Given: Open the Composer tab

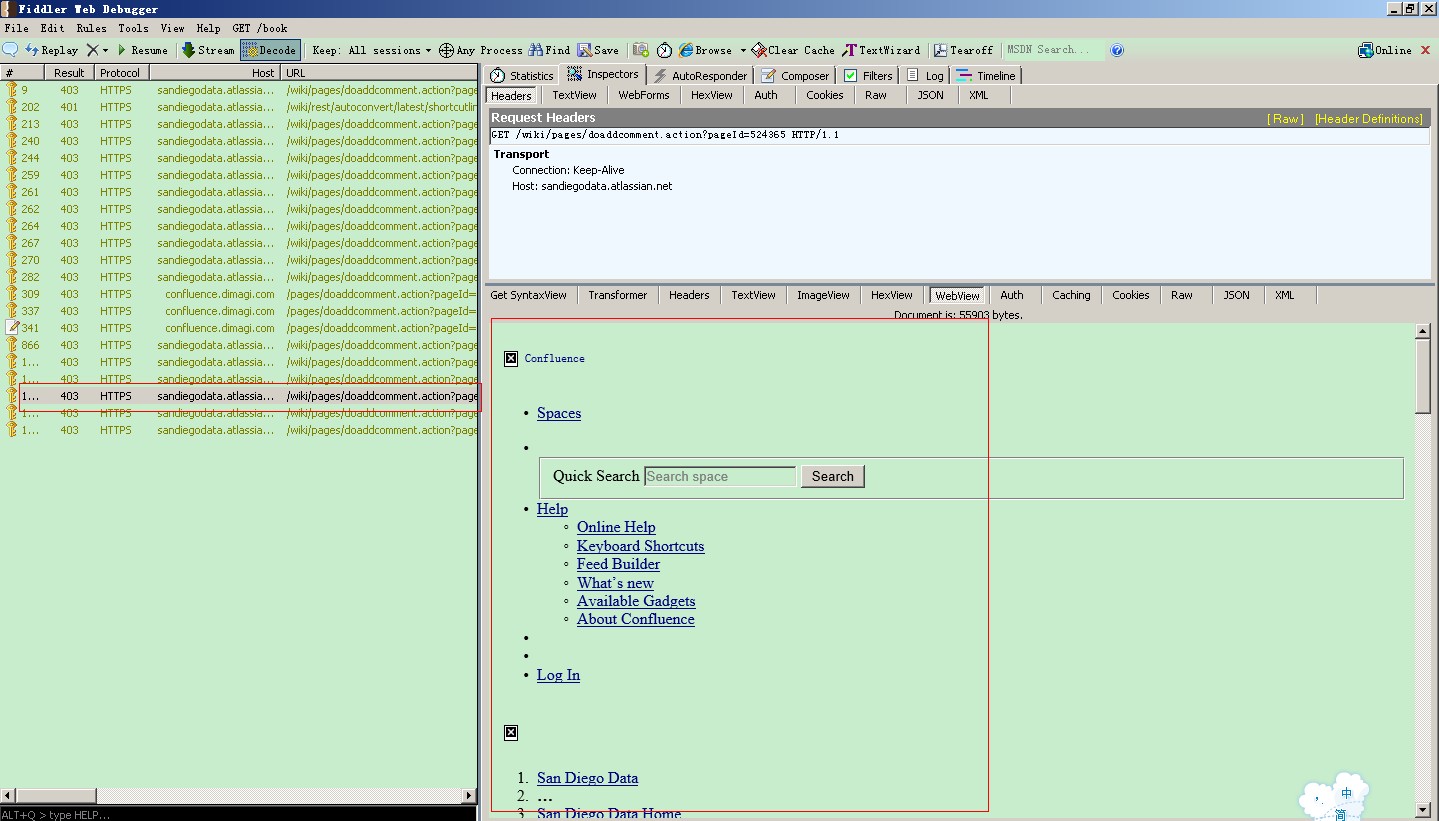Looking at the screenshot, I should click(795, 75).
